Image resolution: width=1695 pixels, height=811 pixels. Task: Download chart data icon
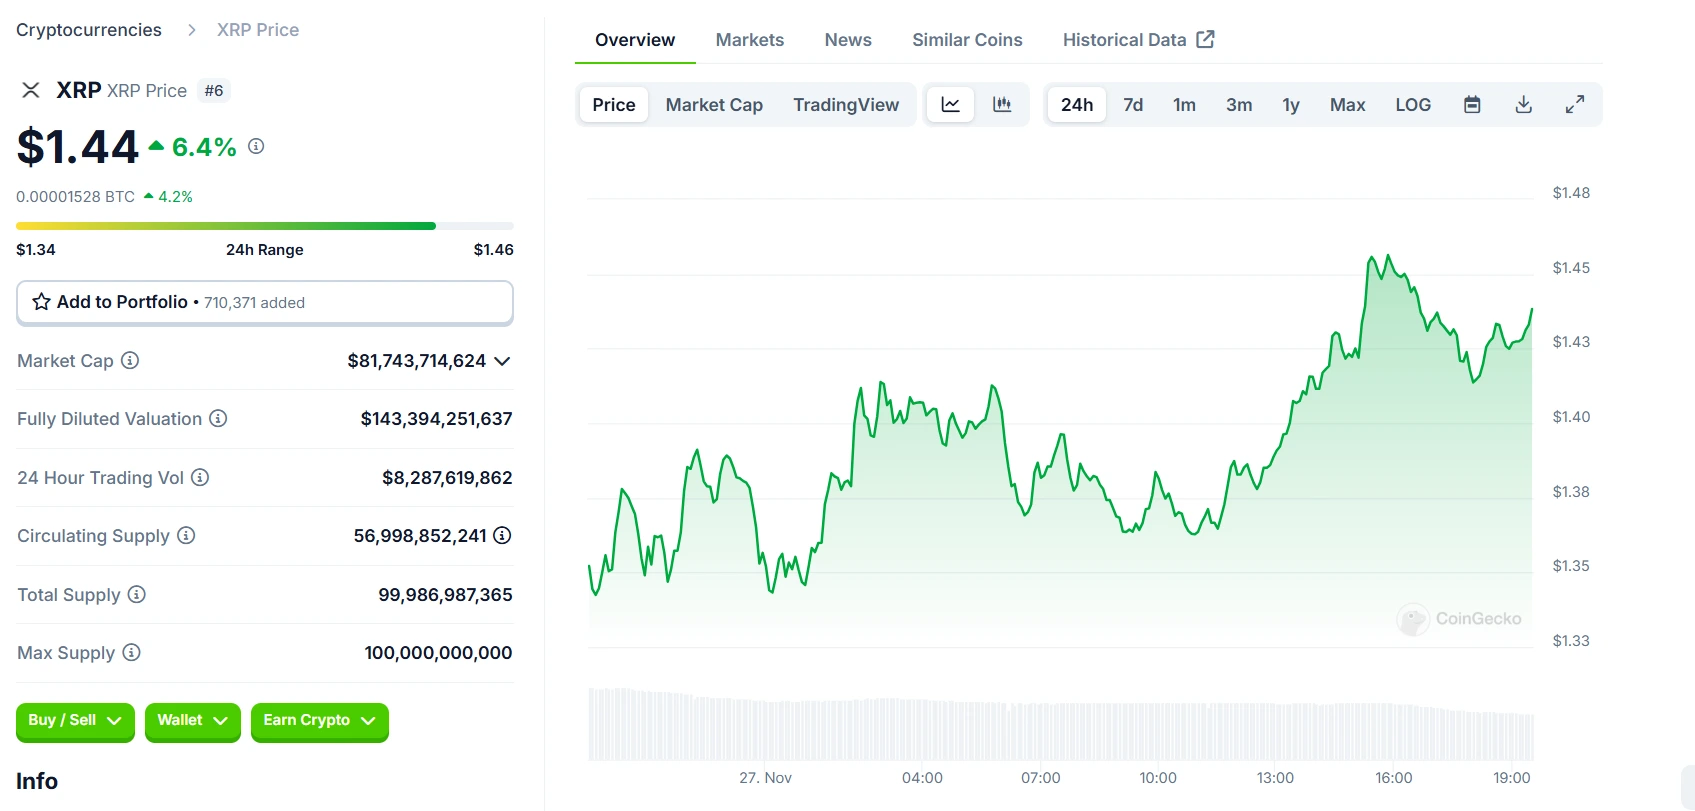(1523, 104)
